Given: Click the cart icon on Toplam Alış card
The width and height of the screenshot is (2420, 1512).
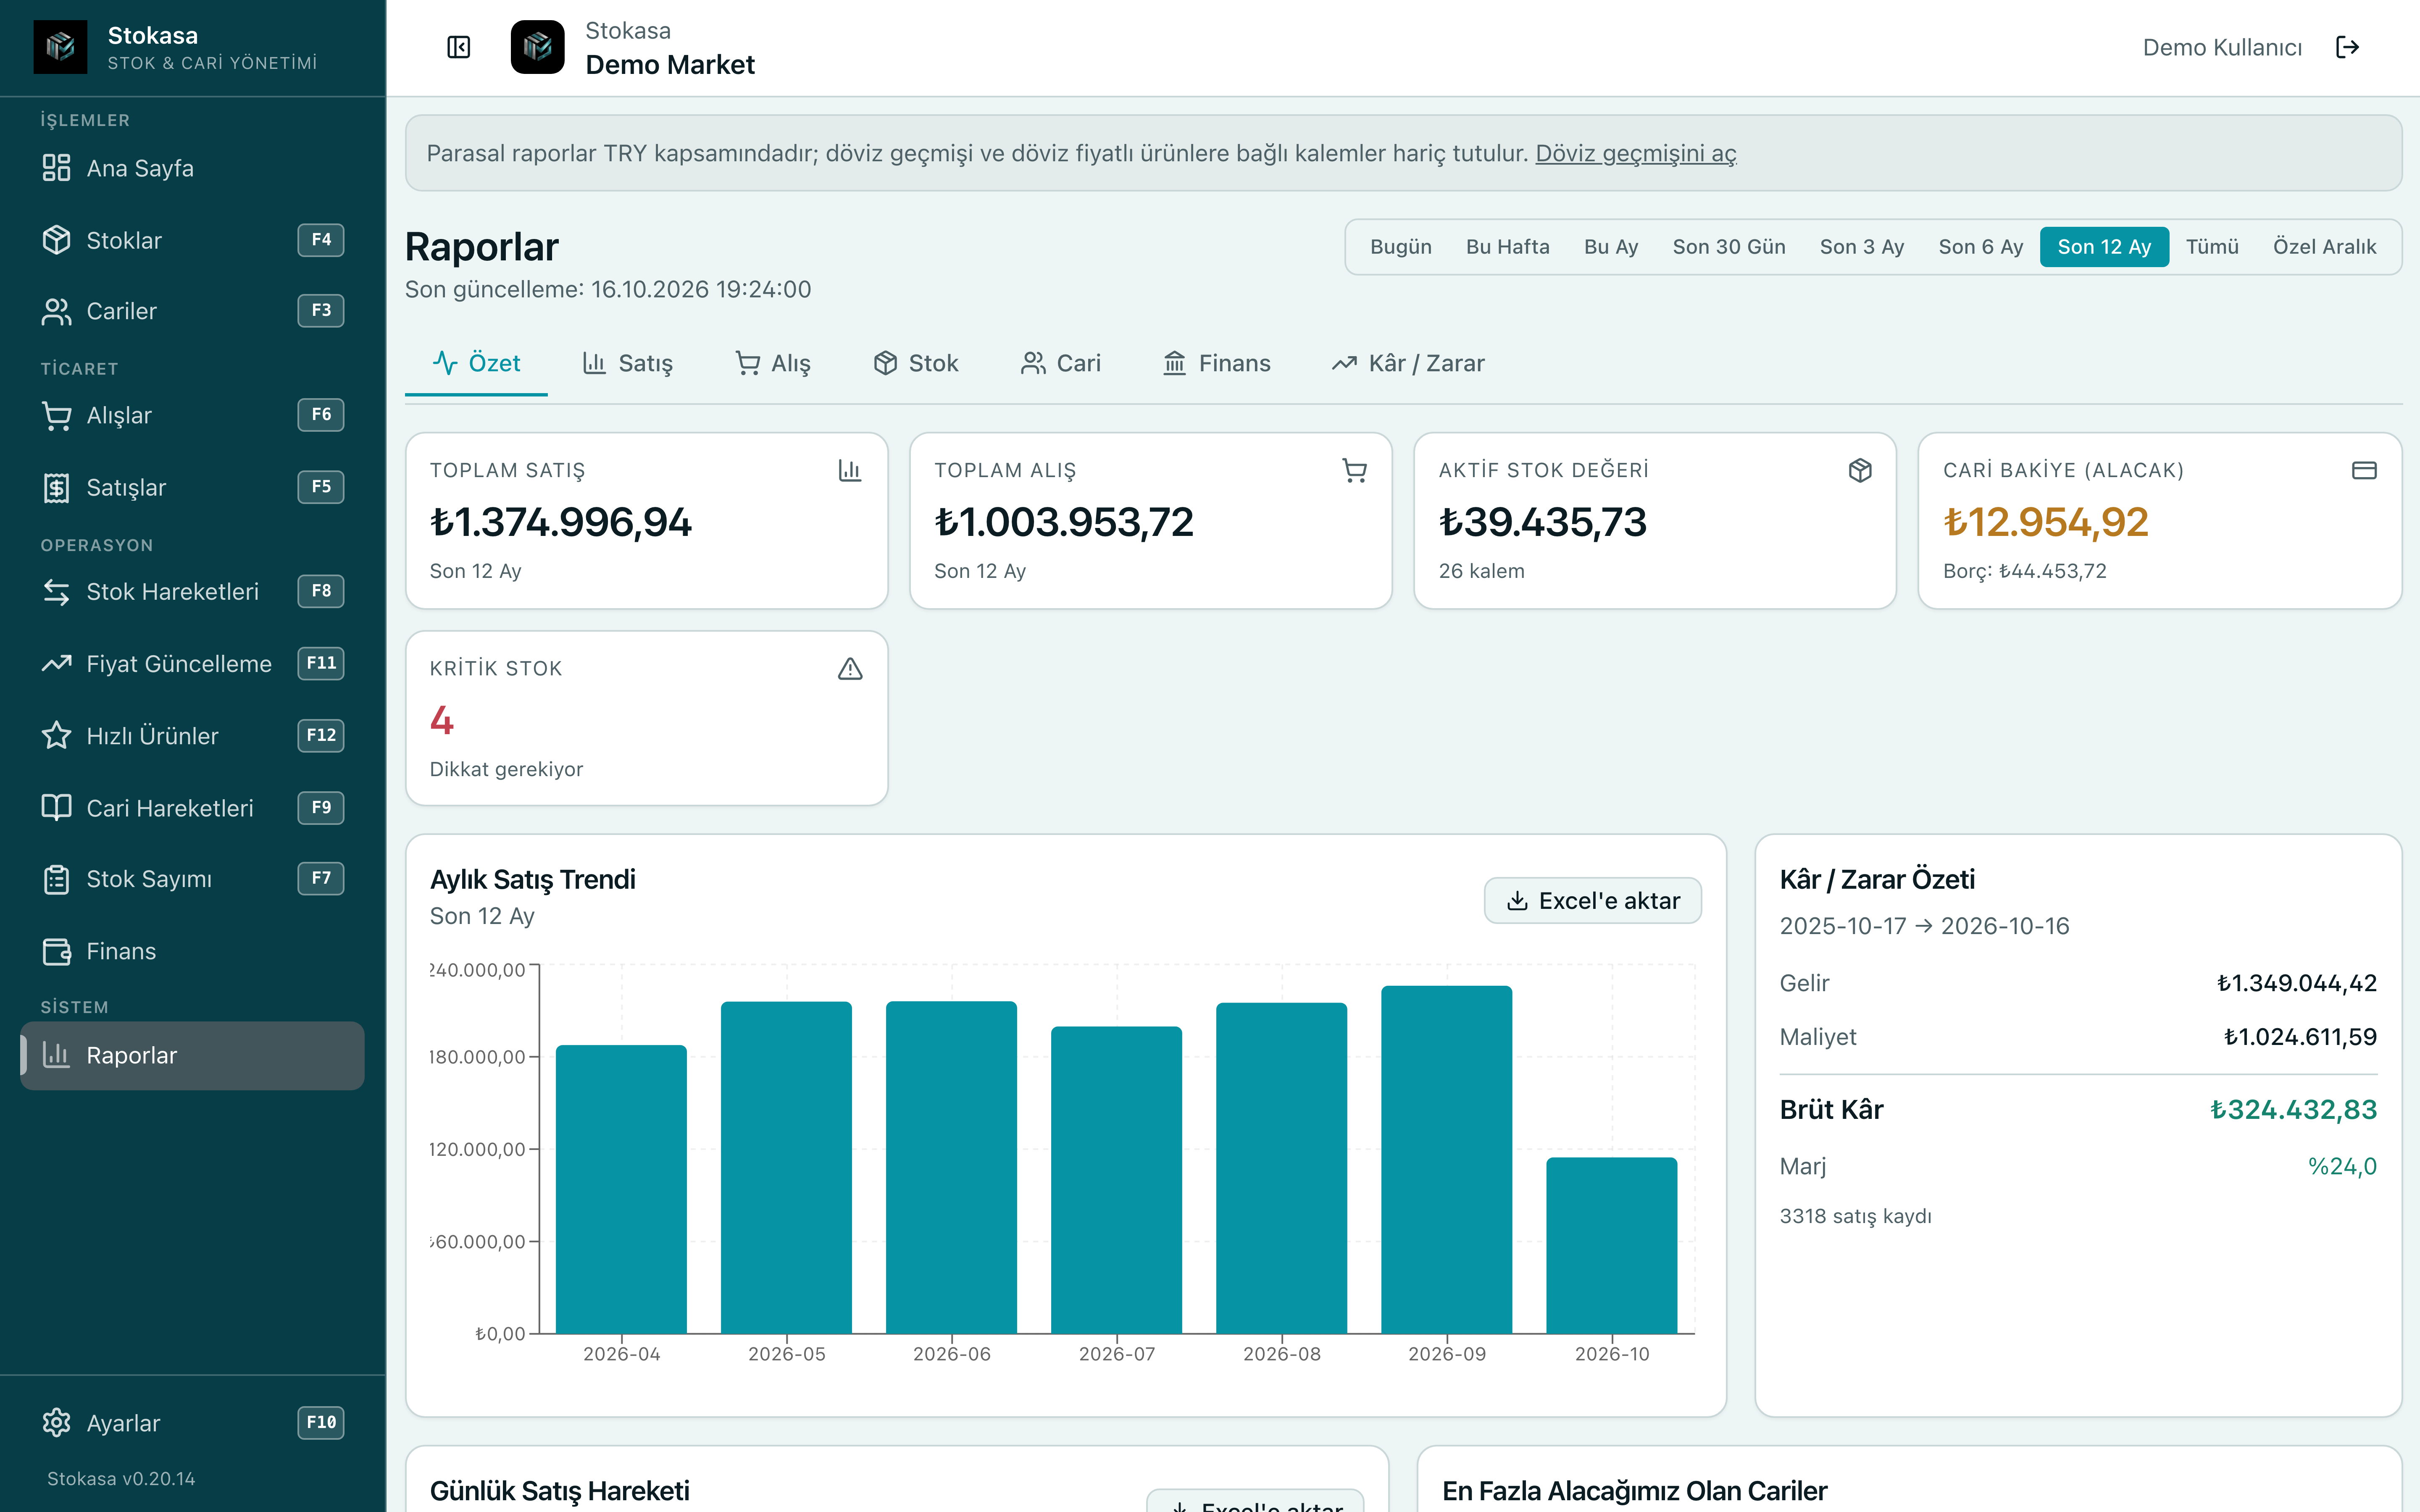Looking at the screenshot, I should (x=1354, y=470).
